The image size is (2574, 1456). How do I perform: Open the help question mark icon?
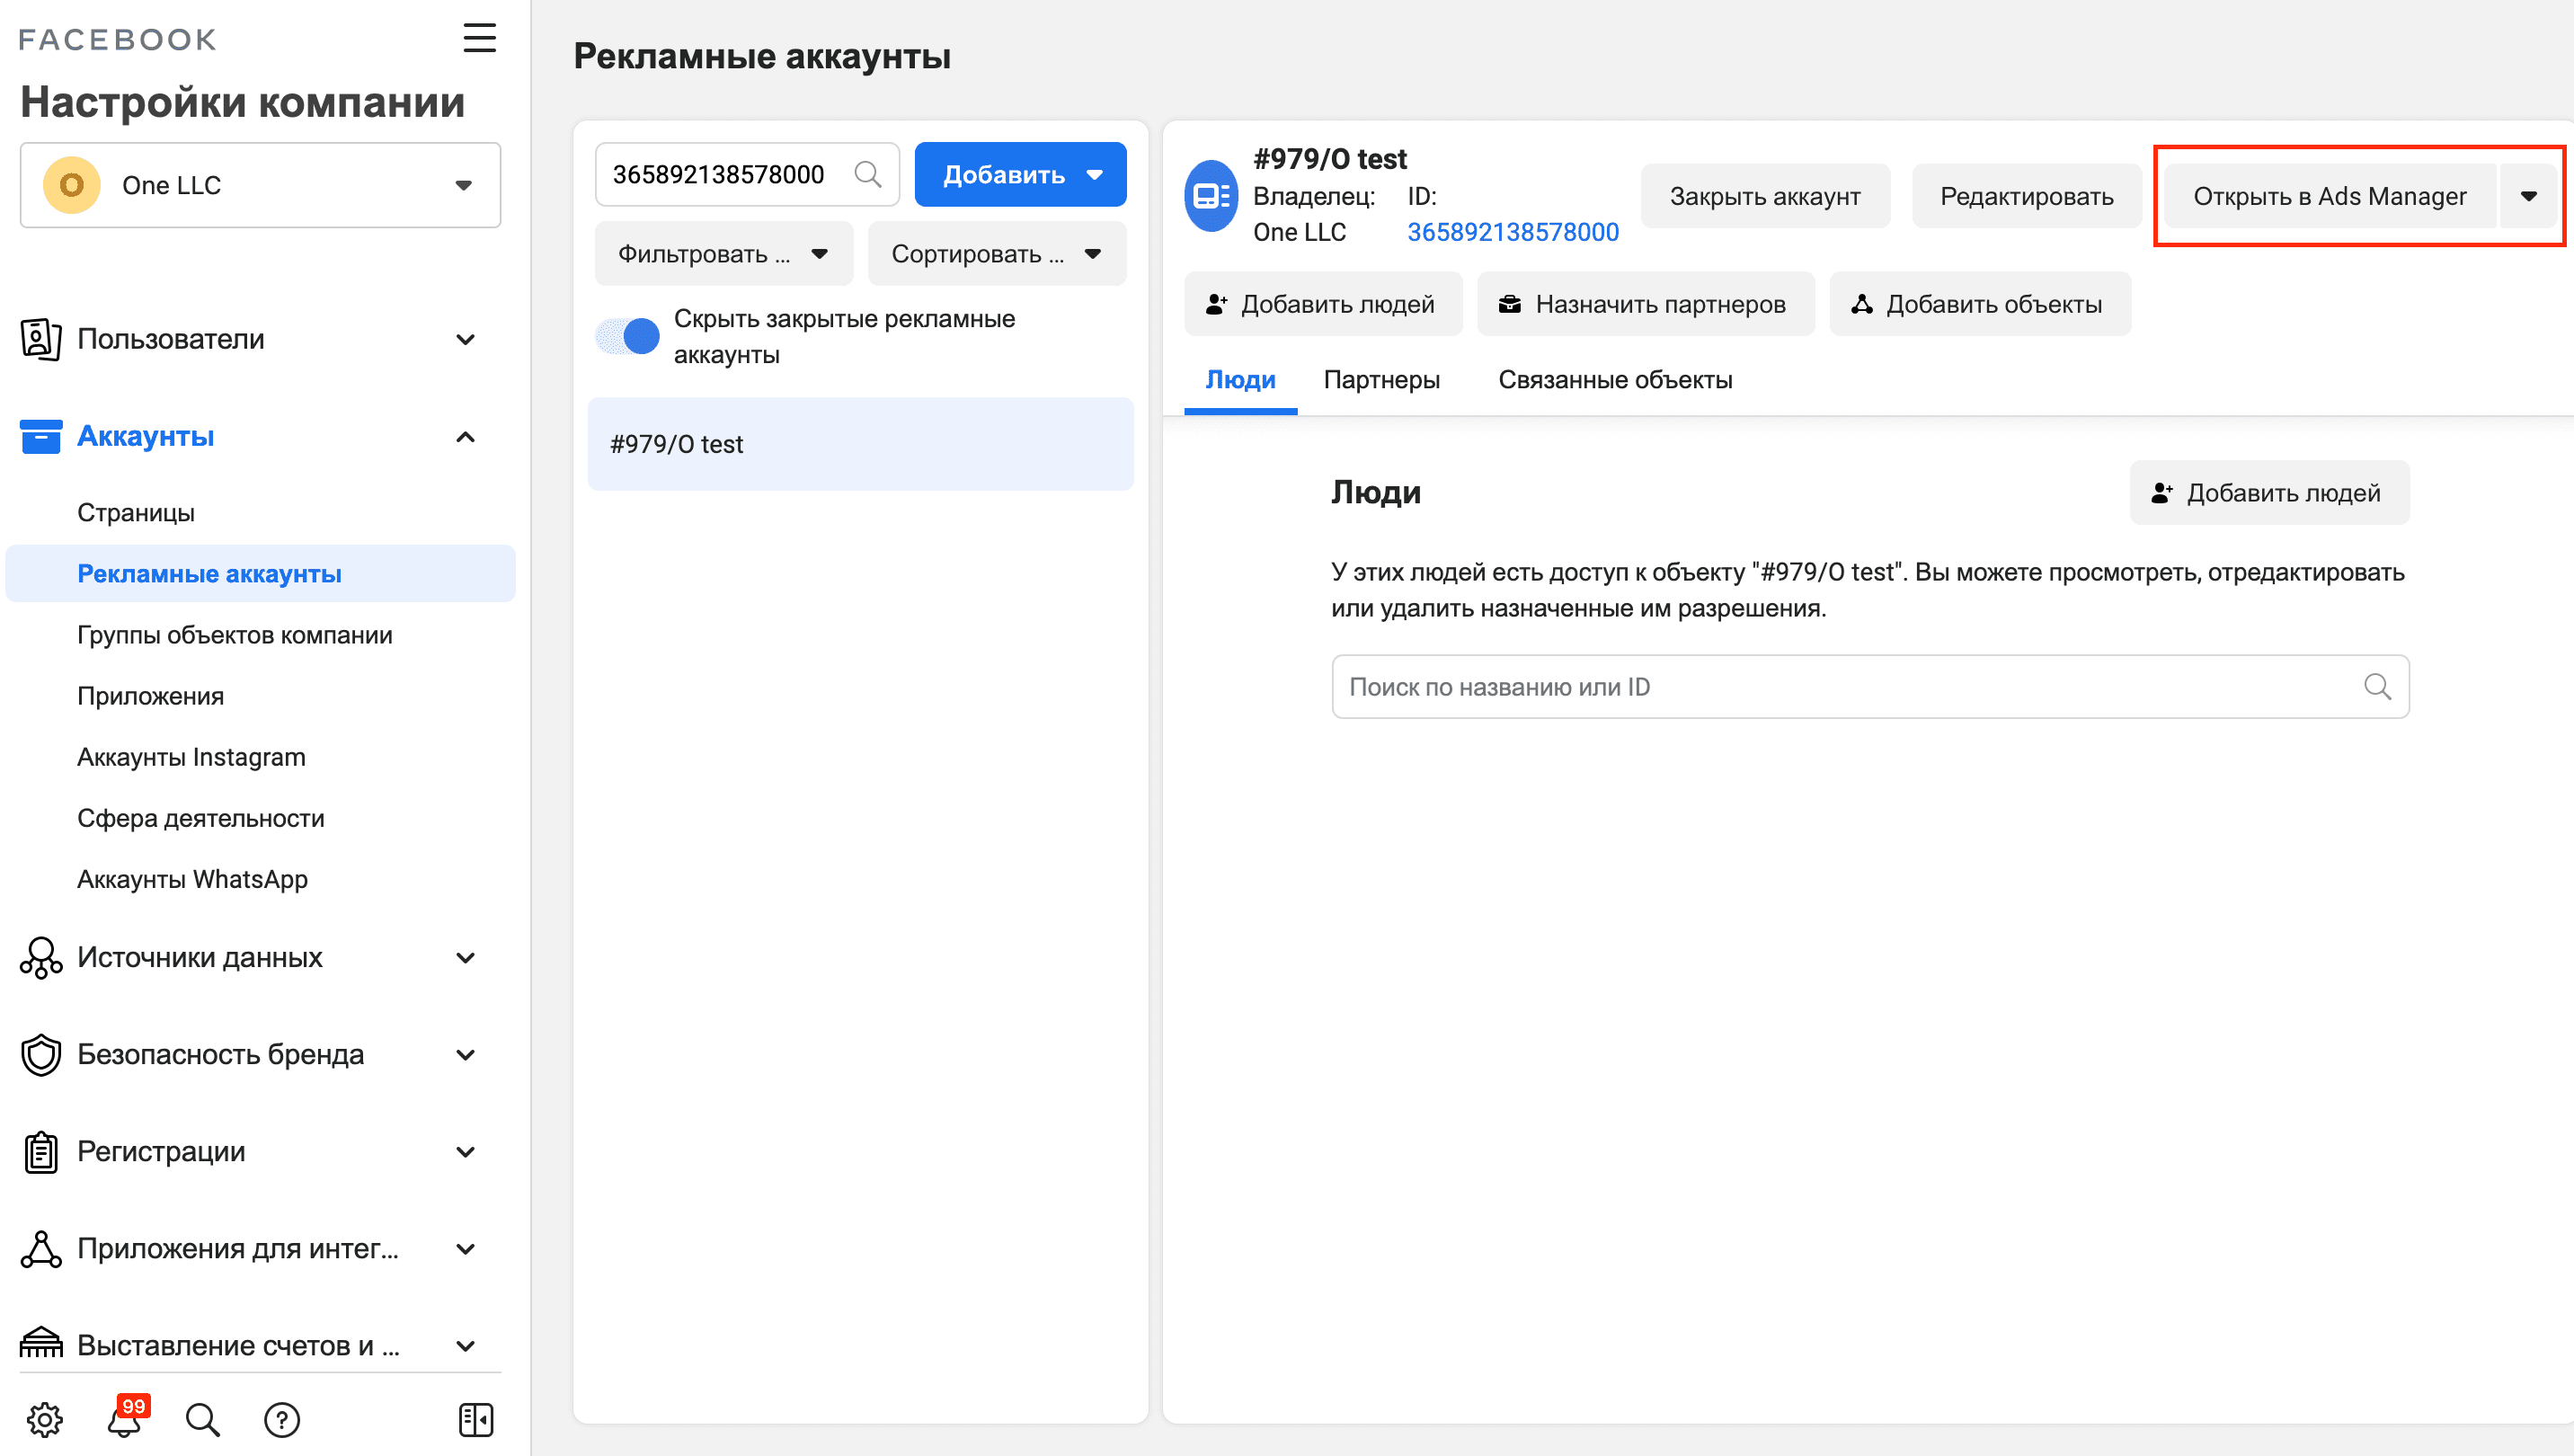pyautogui.click(x=282, y=1419)
